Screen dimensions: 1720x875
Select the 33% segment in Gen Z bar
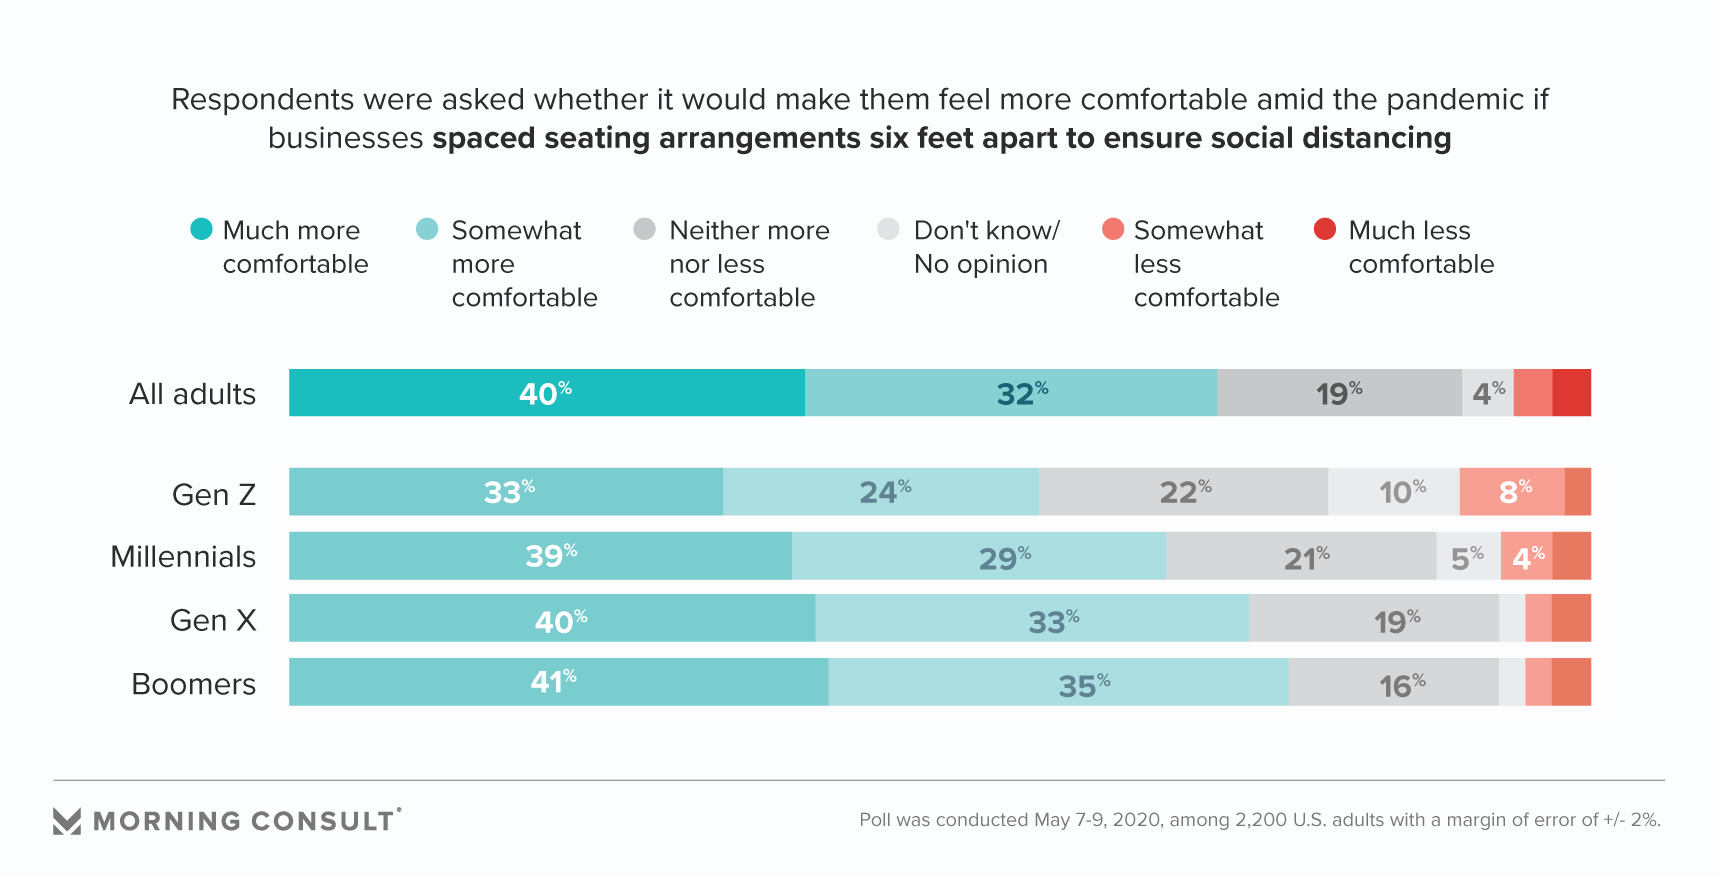[x=506, y=492]
